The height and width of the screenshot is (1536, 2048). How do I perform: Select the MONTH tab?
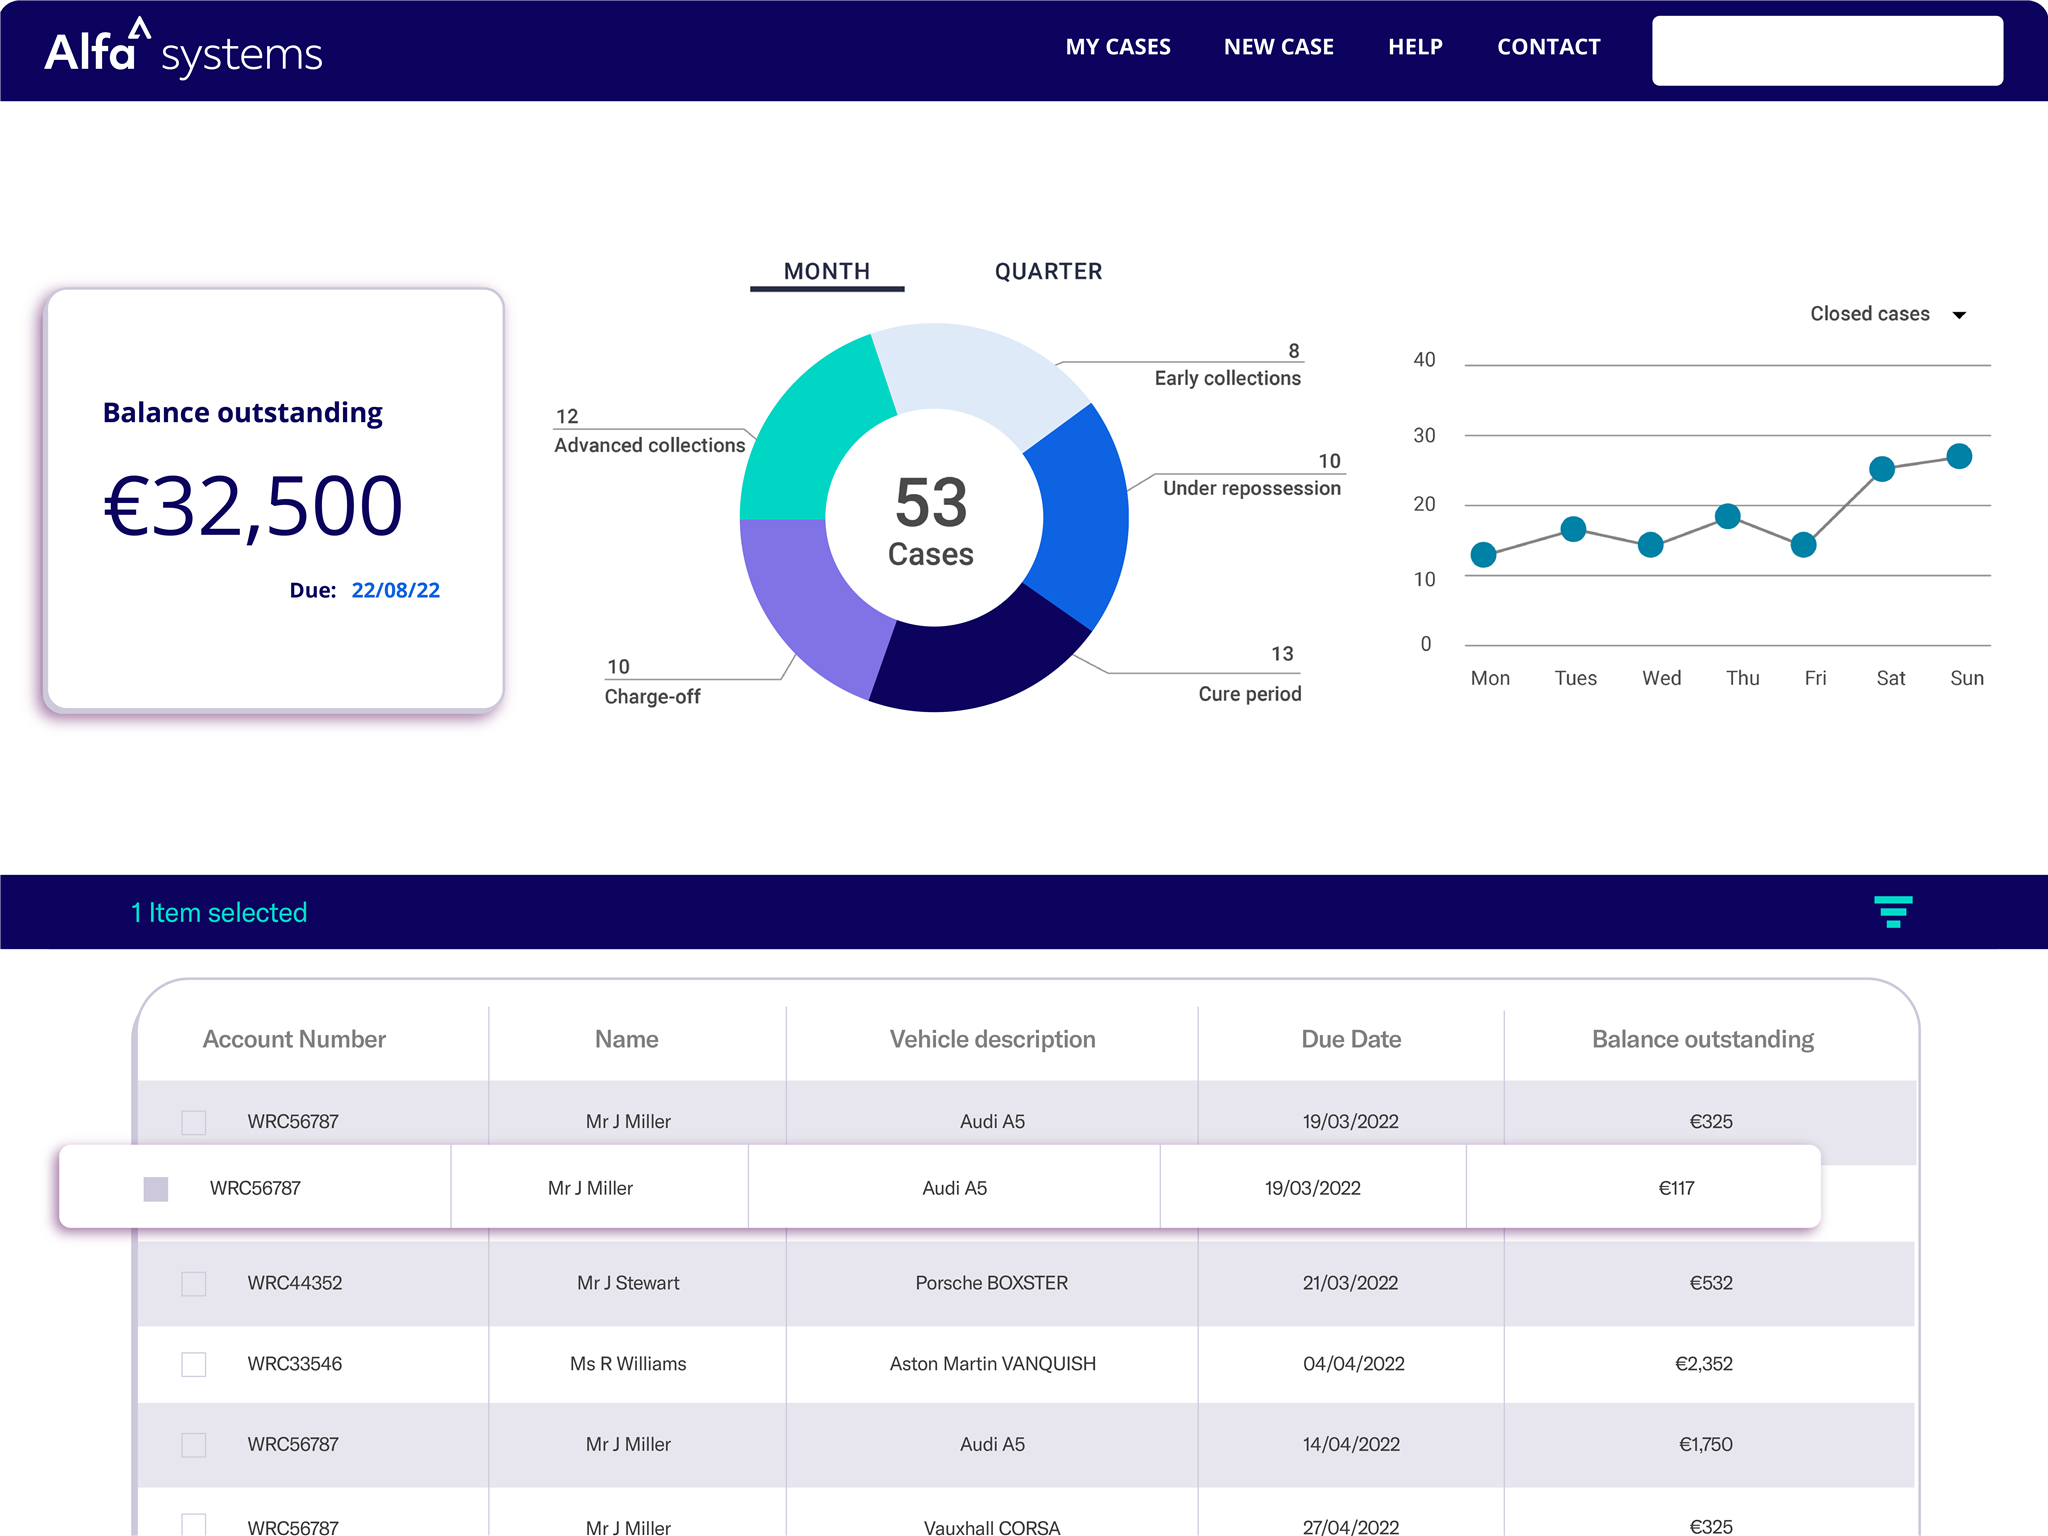pos(827,271)
